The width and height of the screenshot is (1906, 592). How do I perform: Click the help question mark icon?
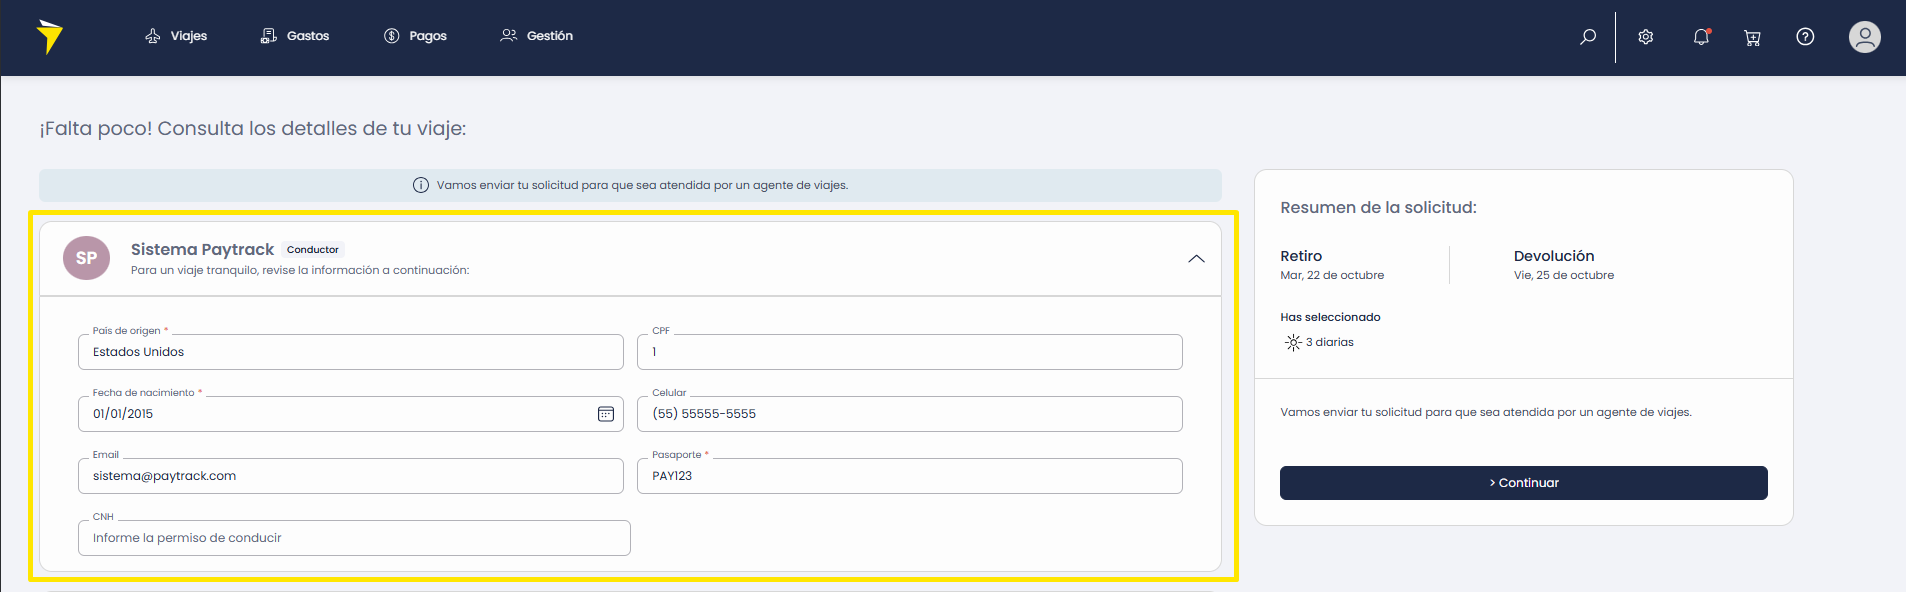1805,37
